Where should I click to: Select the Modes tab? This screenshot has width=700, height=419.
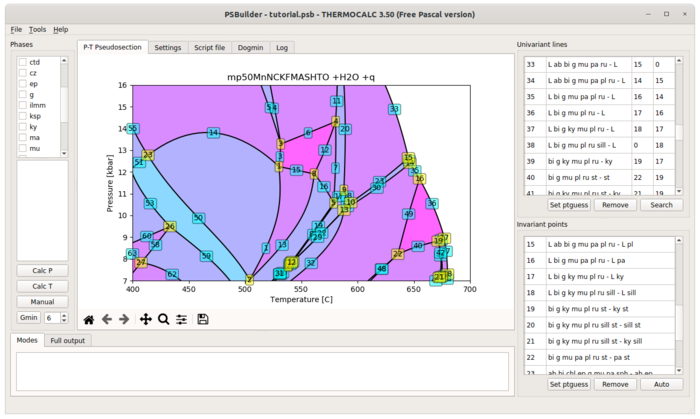tap(27, 340)
